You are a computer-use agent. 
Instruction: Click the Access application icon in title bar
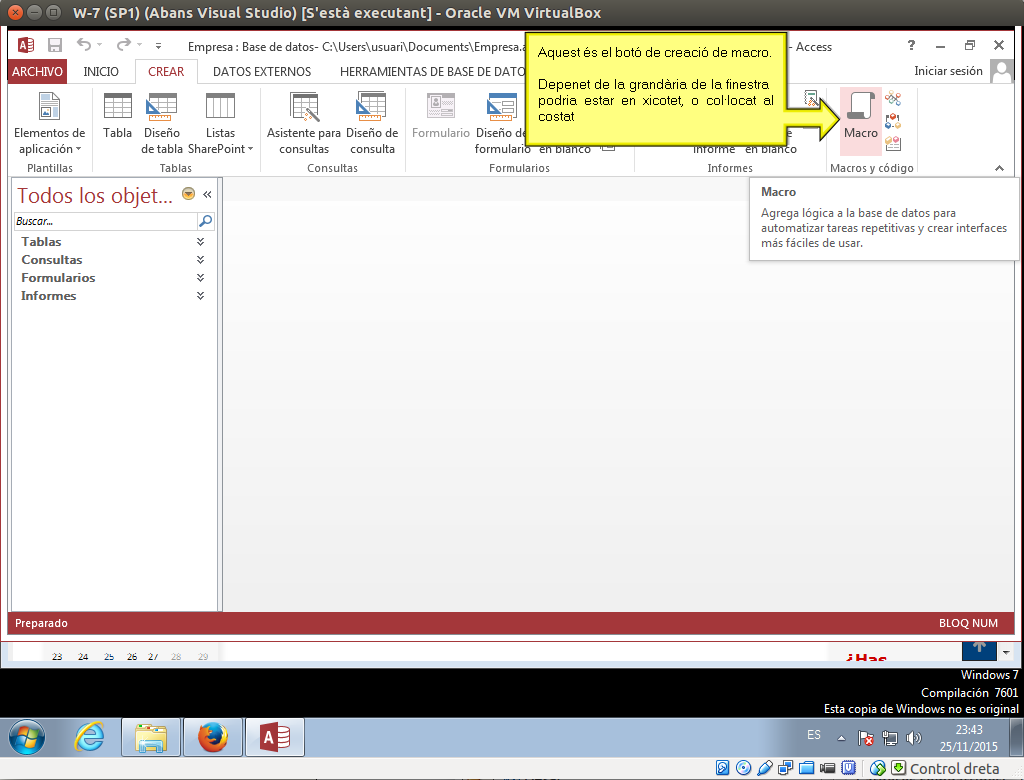pyautogui.click(x=25, y=45)
